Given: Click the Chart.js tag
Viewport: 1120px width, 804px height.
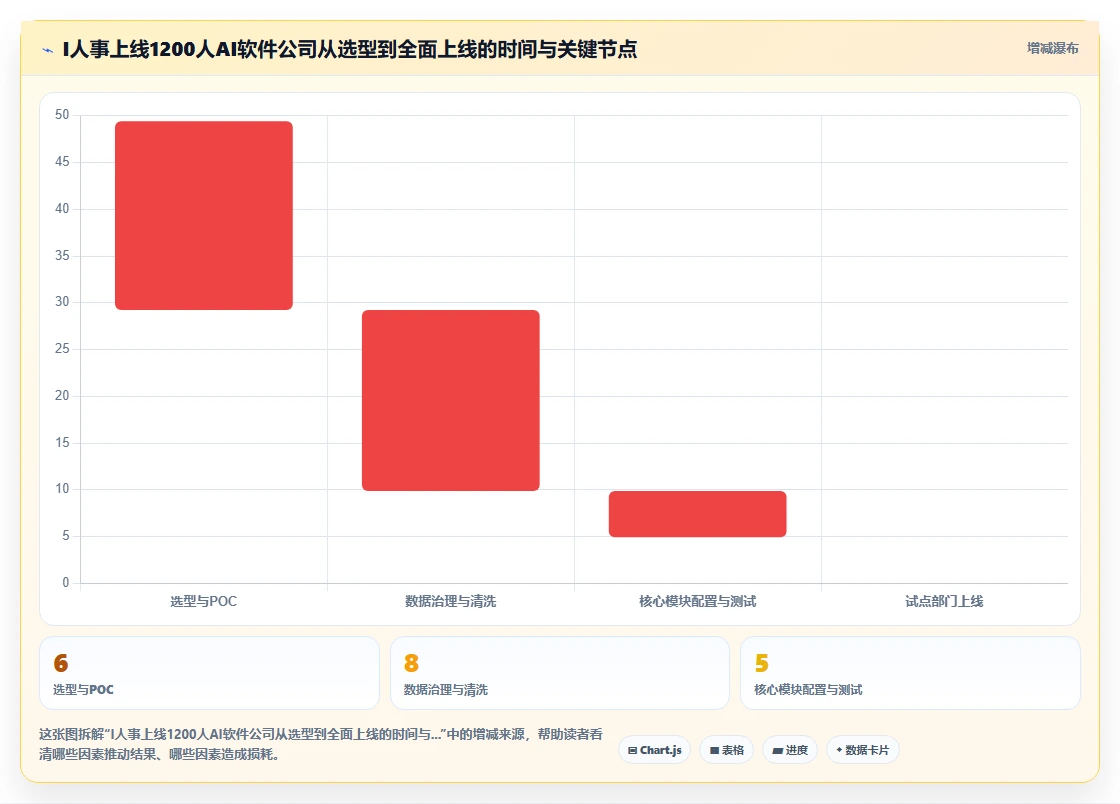Looking at the screenshot, I should tap(654, 750).
